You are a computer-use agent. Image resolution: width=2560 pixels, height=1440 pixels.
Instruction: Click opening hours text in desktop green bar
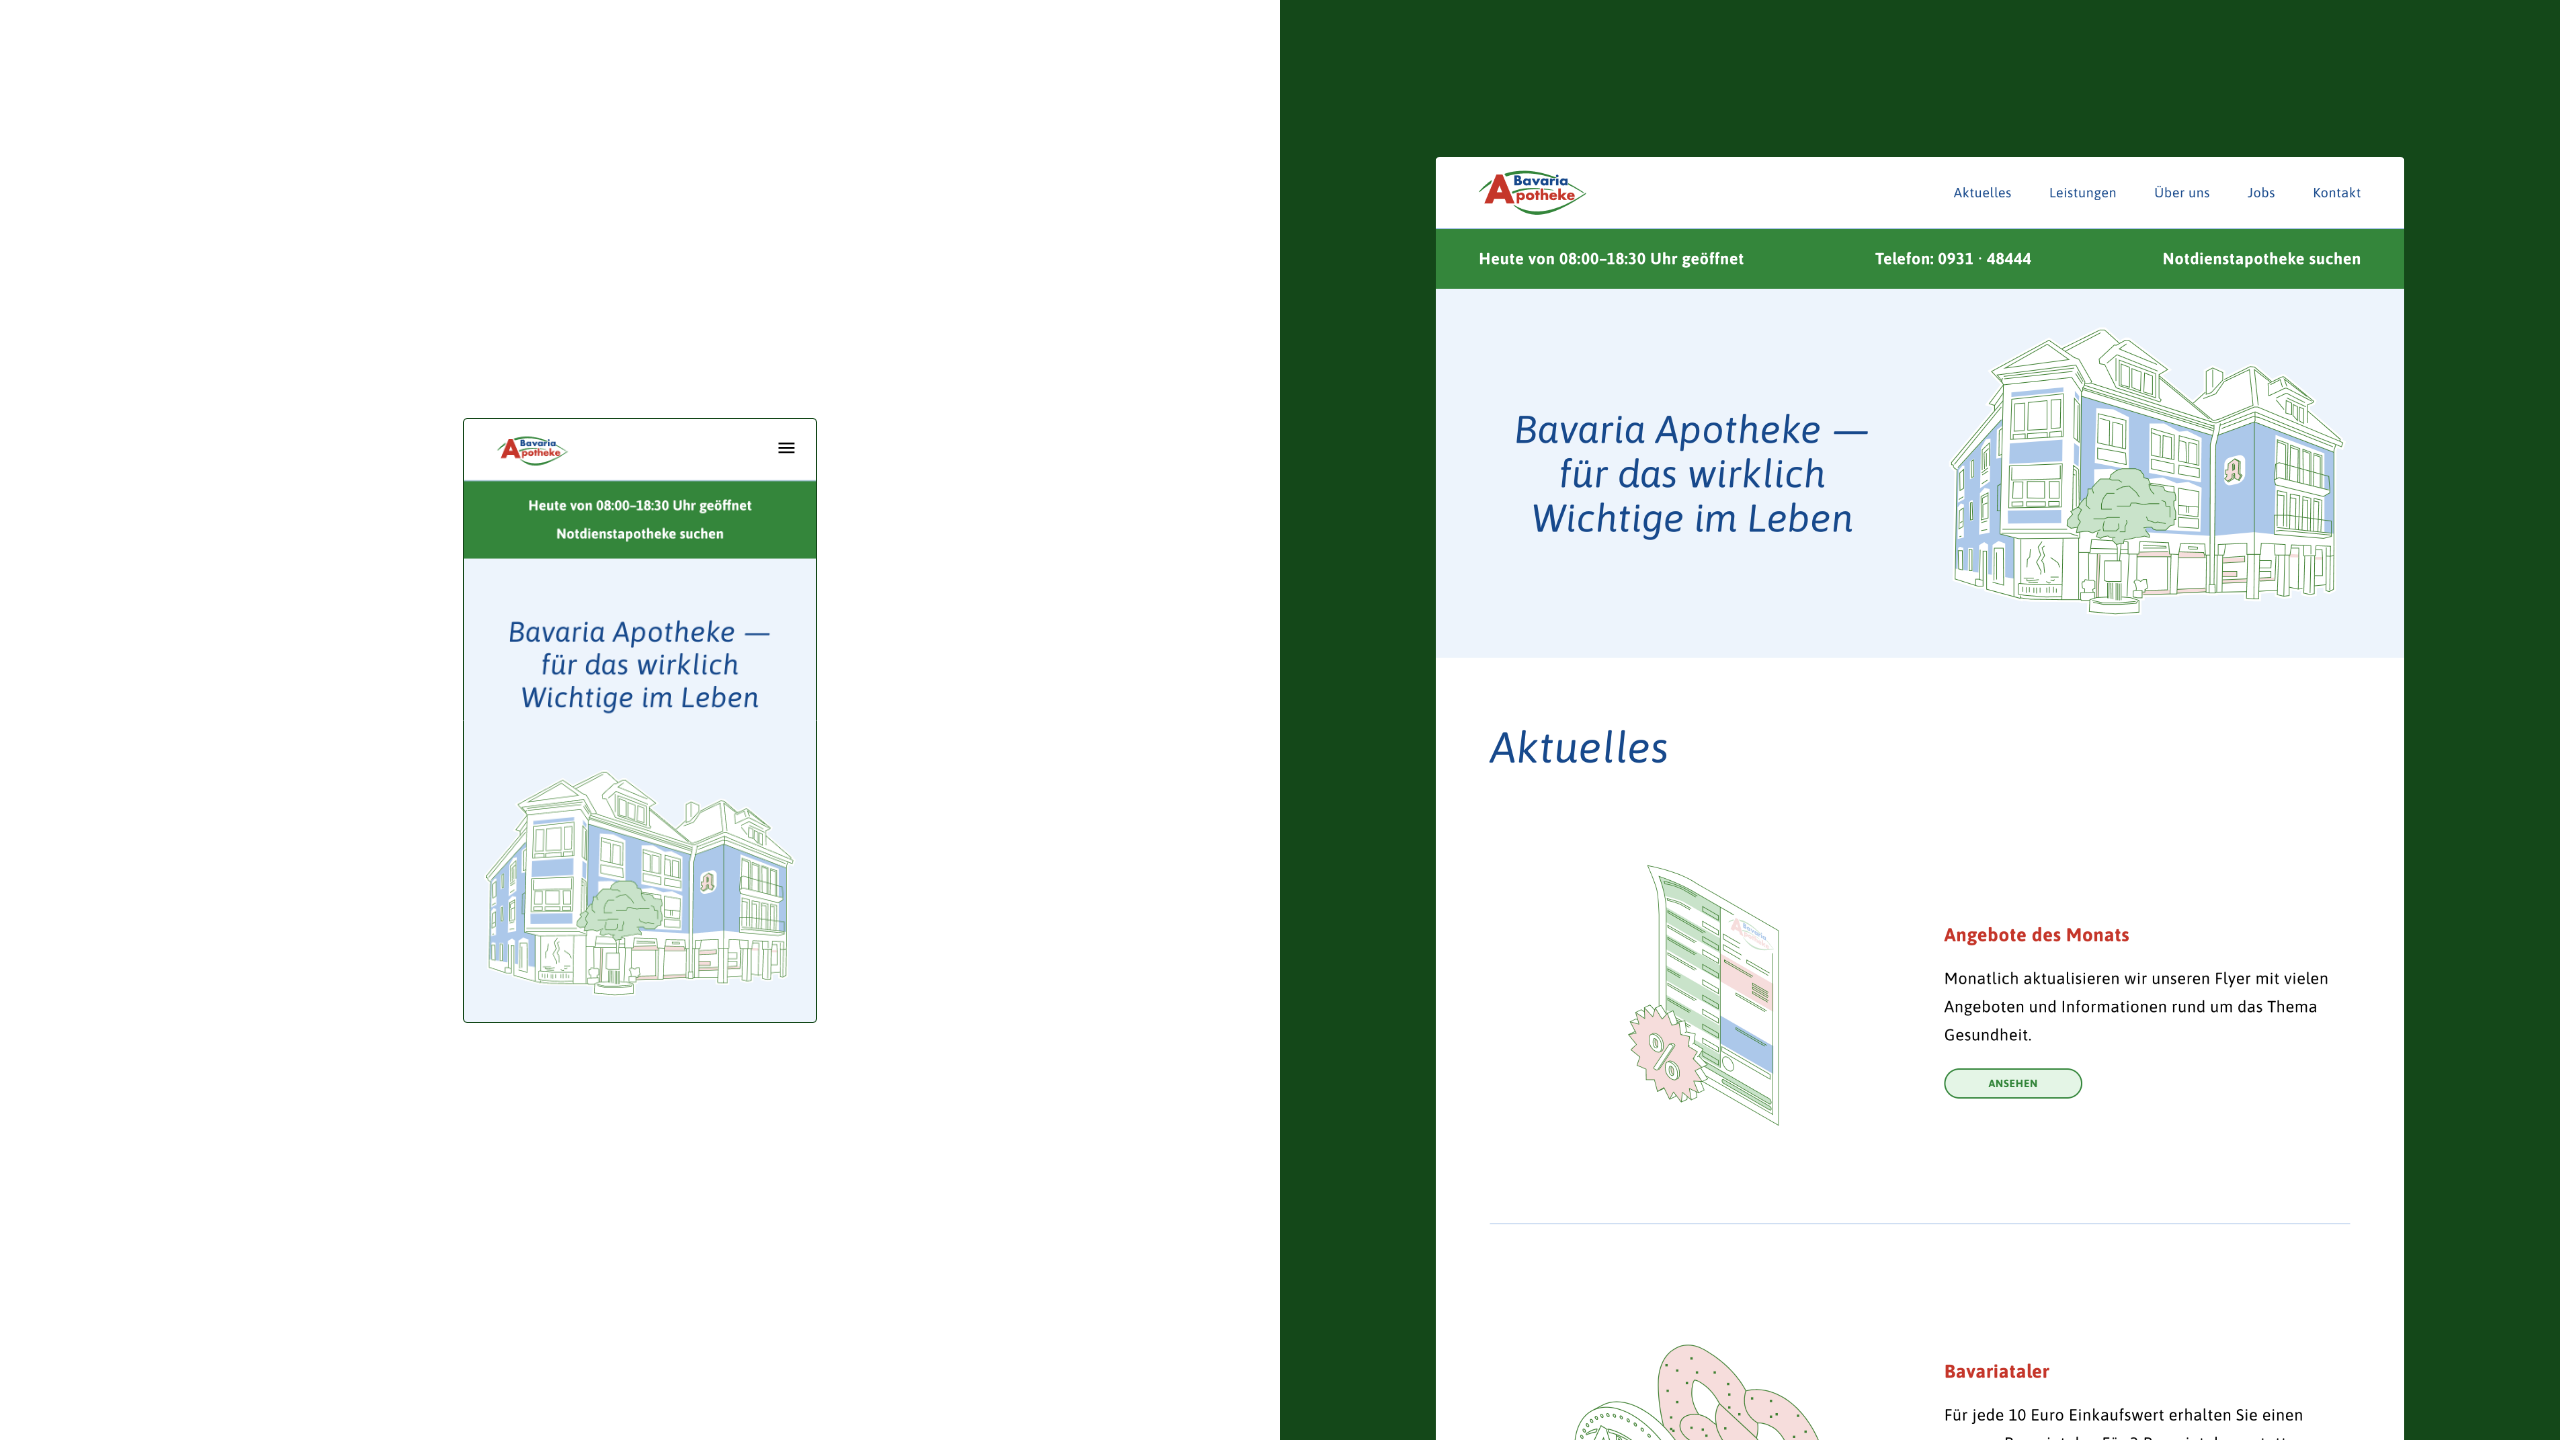(1611, 259)
